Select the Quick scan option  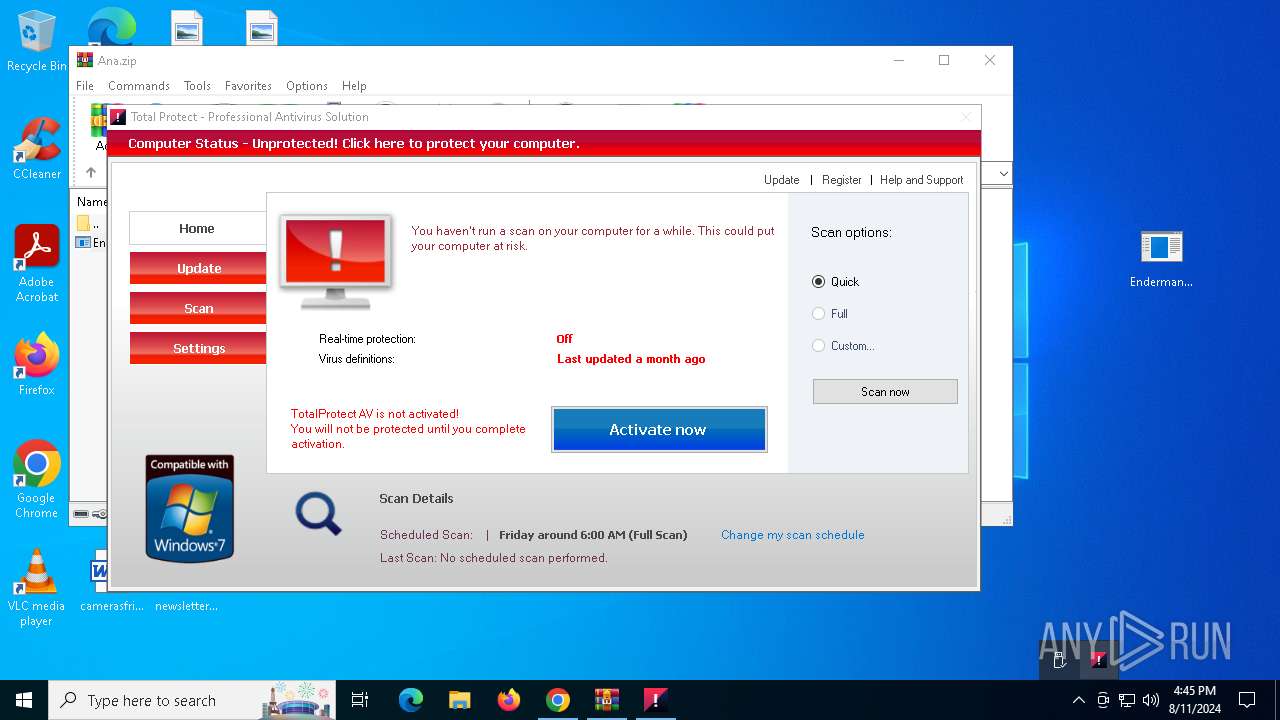(836, 282)
